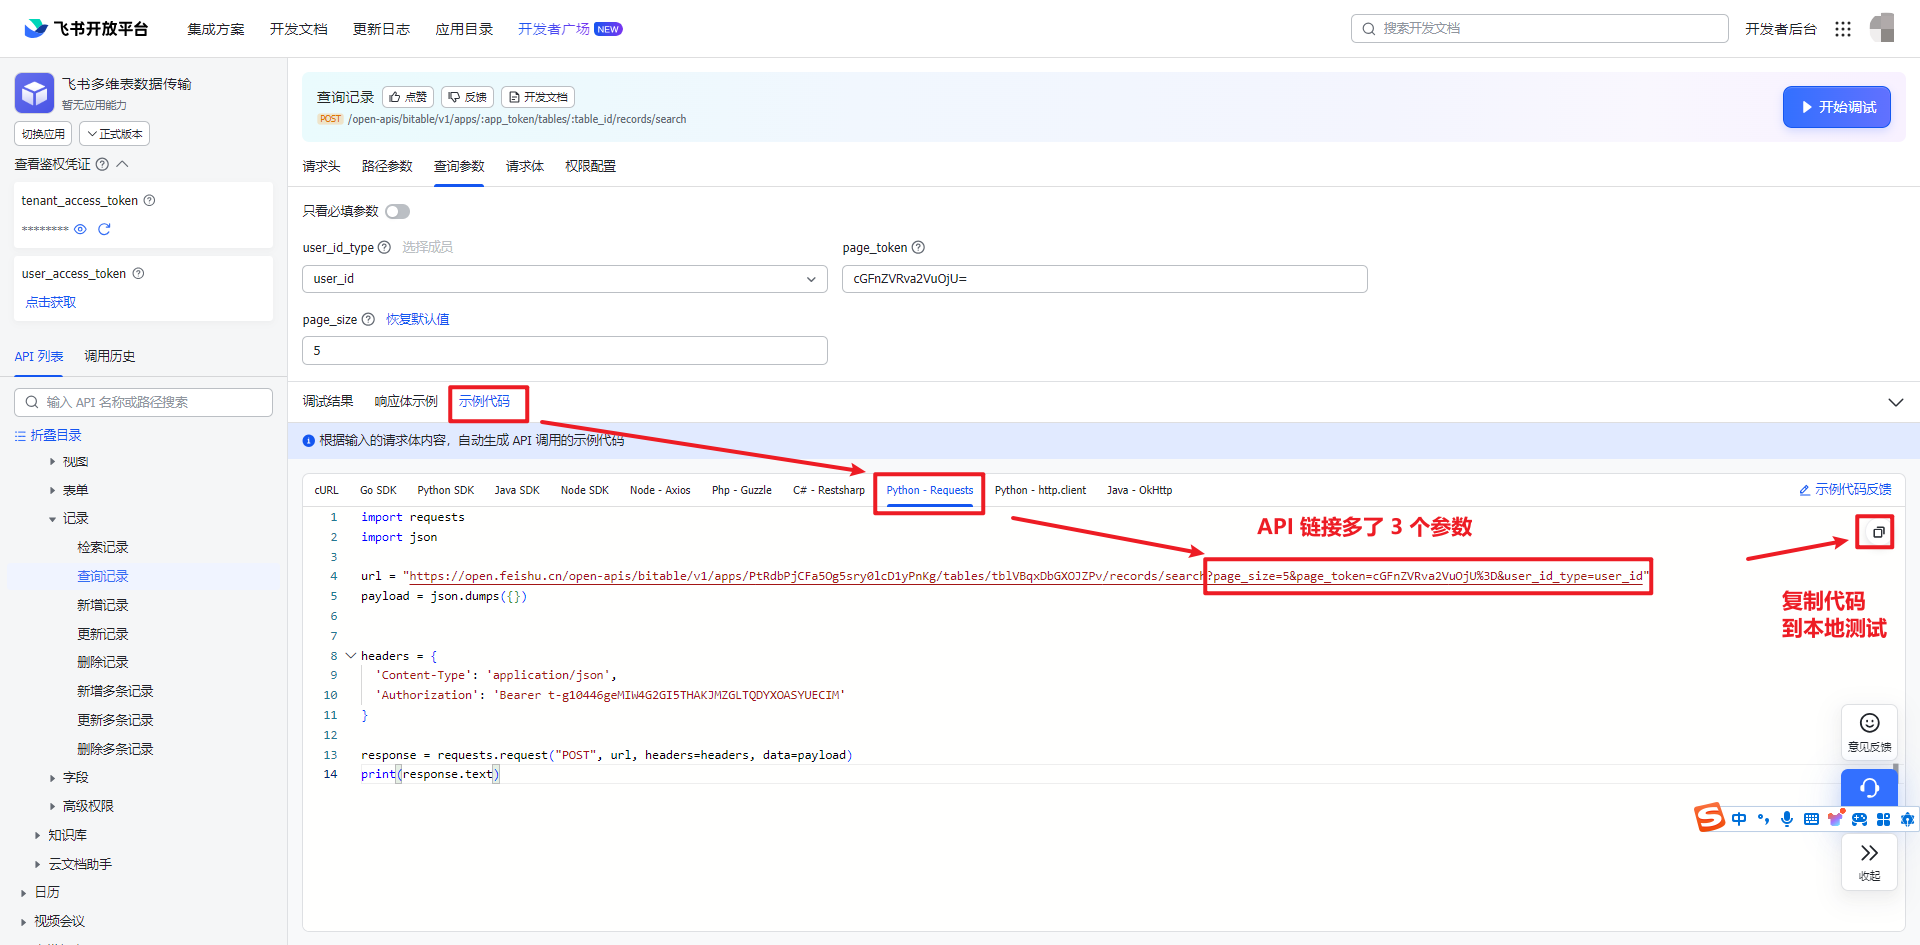Toggle Sogou Chinese/English mode 中
This screenshot has width=1920, height=945.
(1739, 819)
